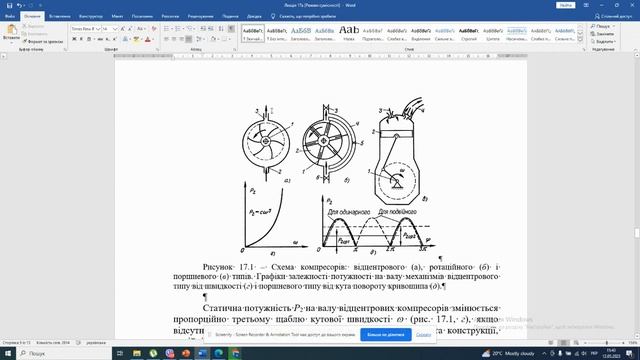
Task: Open ribbon display options icon in title bar
Action: 586,5
